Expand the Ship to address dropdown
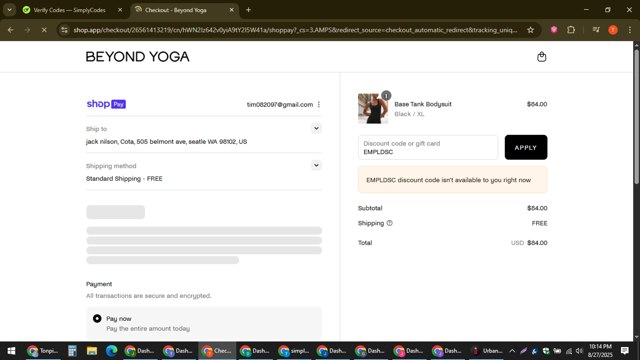Image resolution: width=640 pixels, height=360 pixels. tap(316, 129)
